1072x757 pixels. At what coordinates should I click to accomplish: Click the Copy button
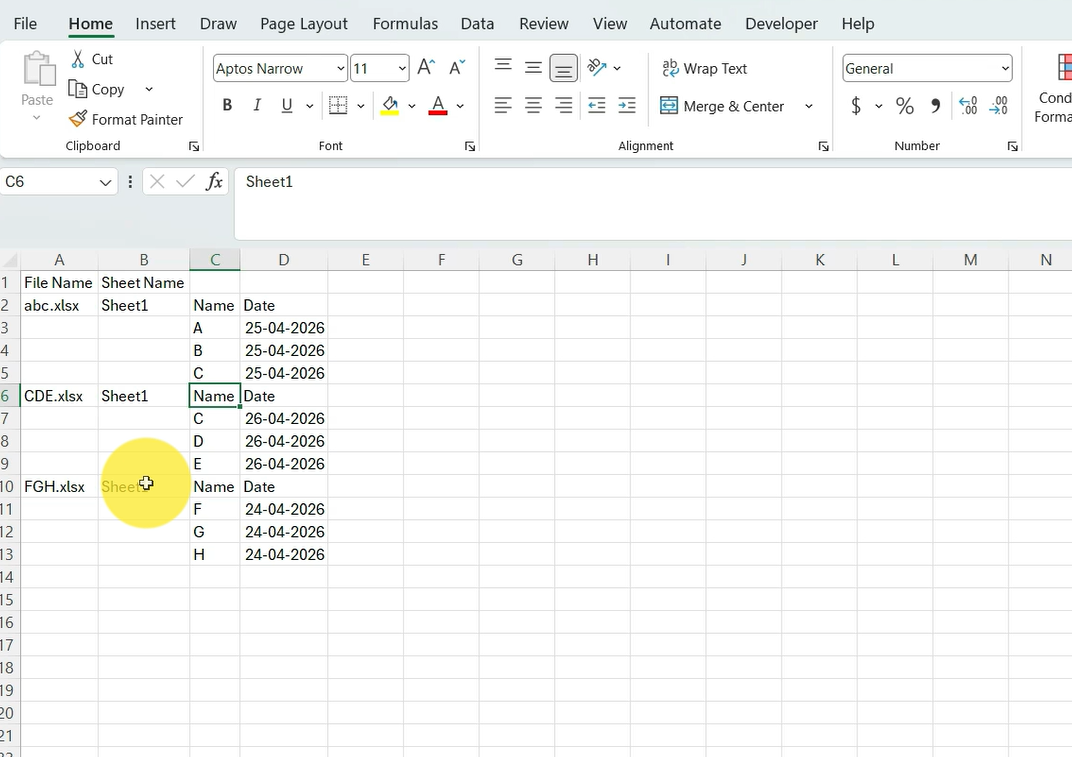[x=98, y=89]
